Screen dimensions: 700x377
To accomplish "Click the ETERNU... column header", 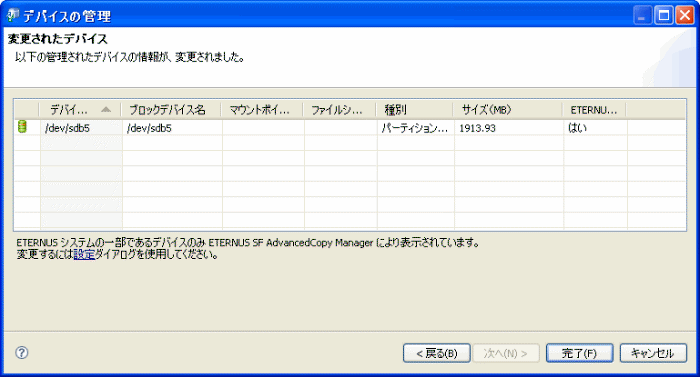I will point(595,109).
